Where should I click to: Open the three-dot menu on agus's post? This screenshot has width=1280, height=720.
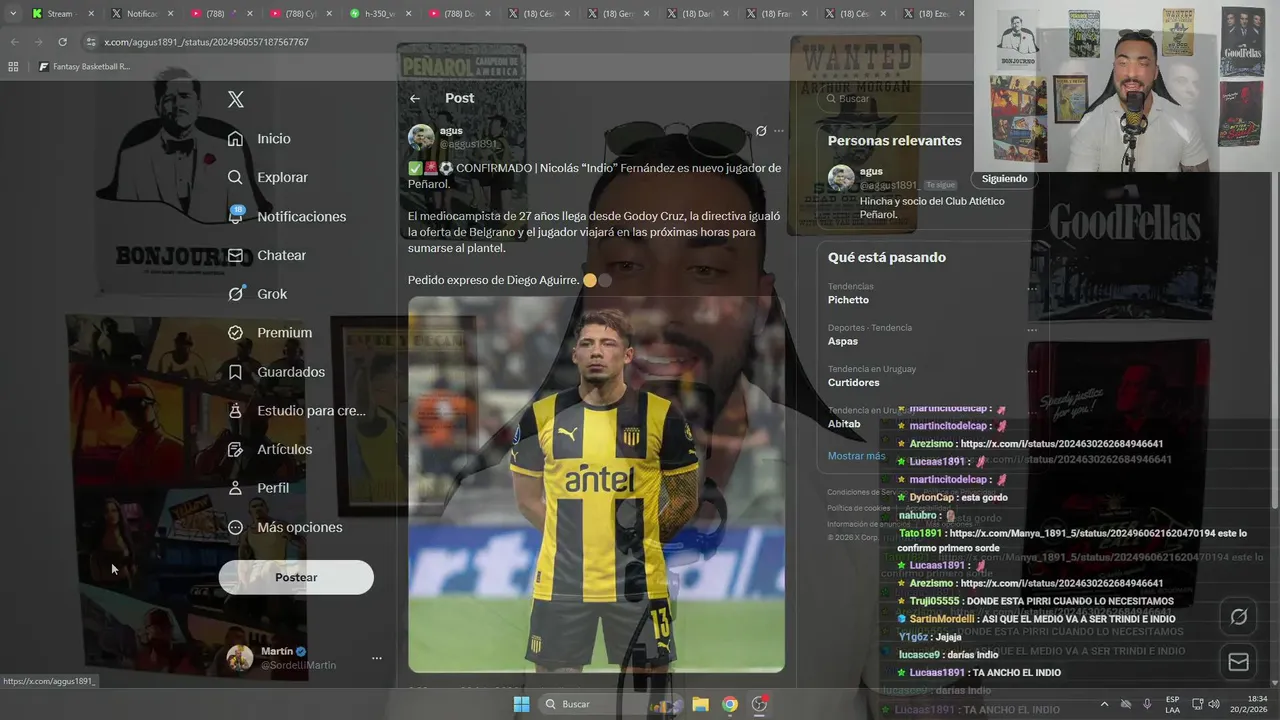coord(779,131)
